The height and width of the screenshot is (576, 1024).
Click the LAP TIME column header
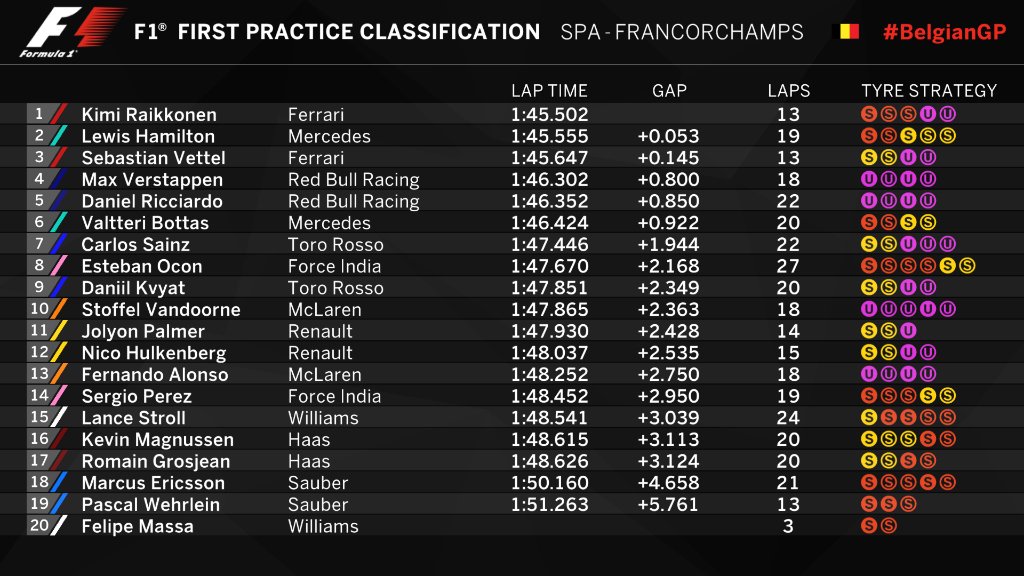pos(549,91)
